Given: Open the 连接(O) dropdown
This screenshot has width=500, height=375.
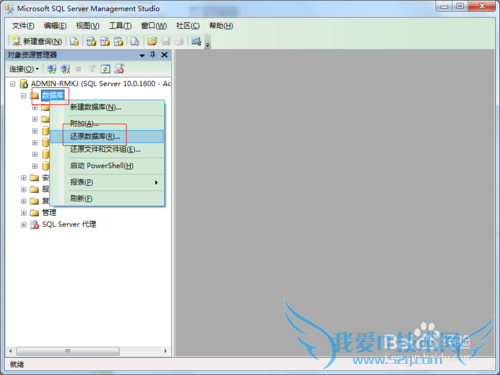Looking at the screenshot, I should [24, 69].
